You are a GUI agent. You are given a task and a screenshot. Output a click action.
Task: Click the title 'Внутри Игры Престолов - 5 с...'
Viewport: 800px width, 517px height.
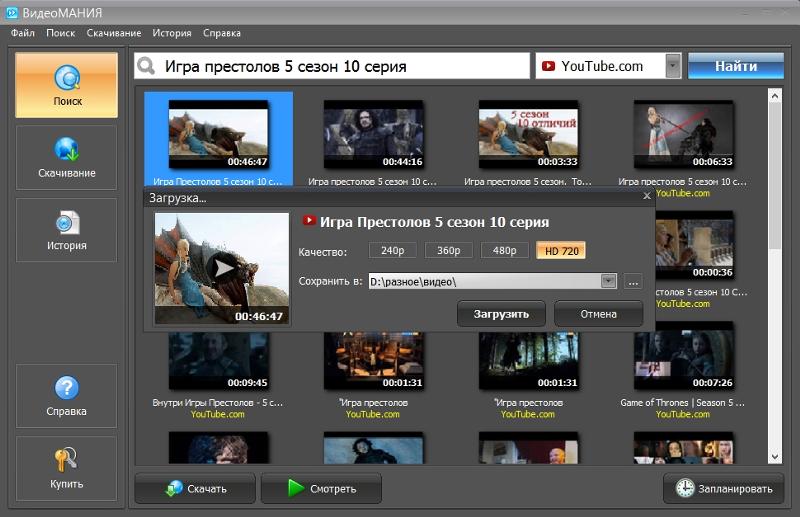[x=217, y=403]
